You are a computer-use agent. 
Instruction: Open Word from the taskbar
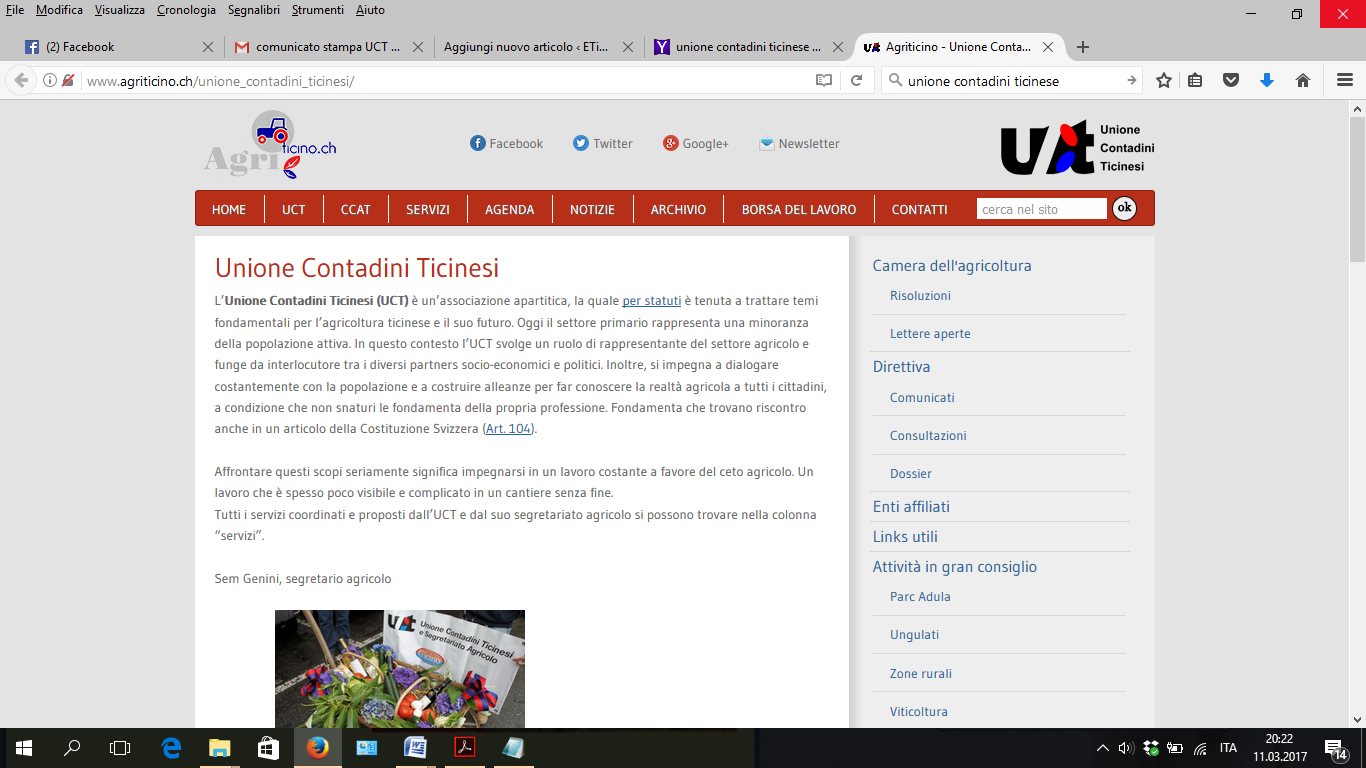click(415, 747)
